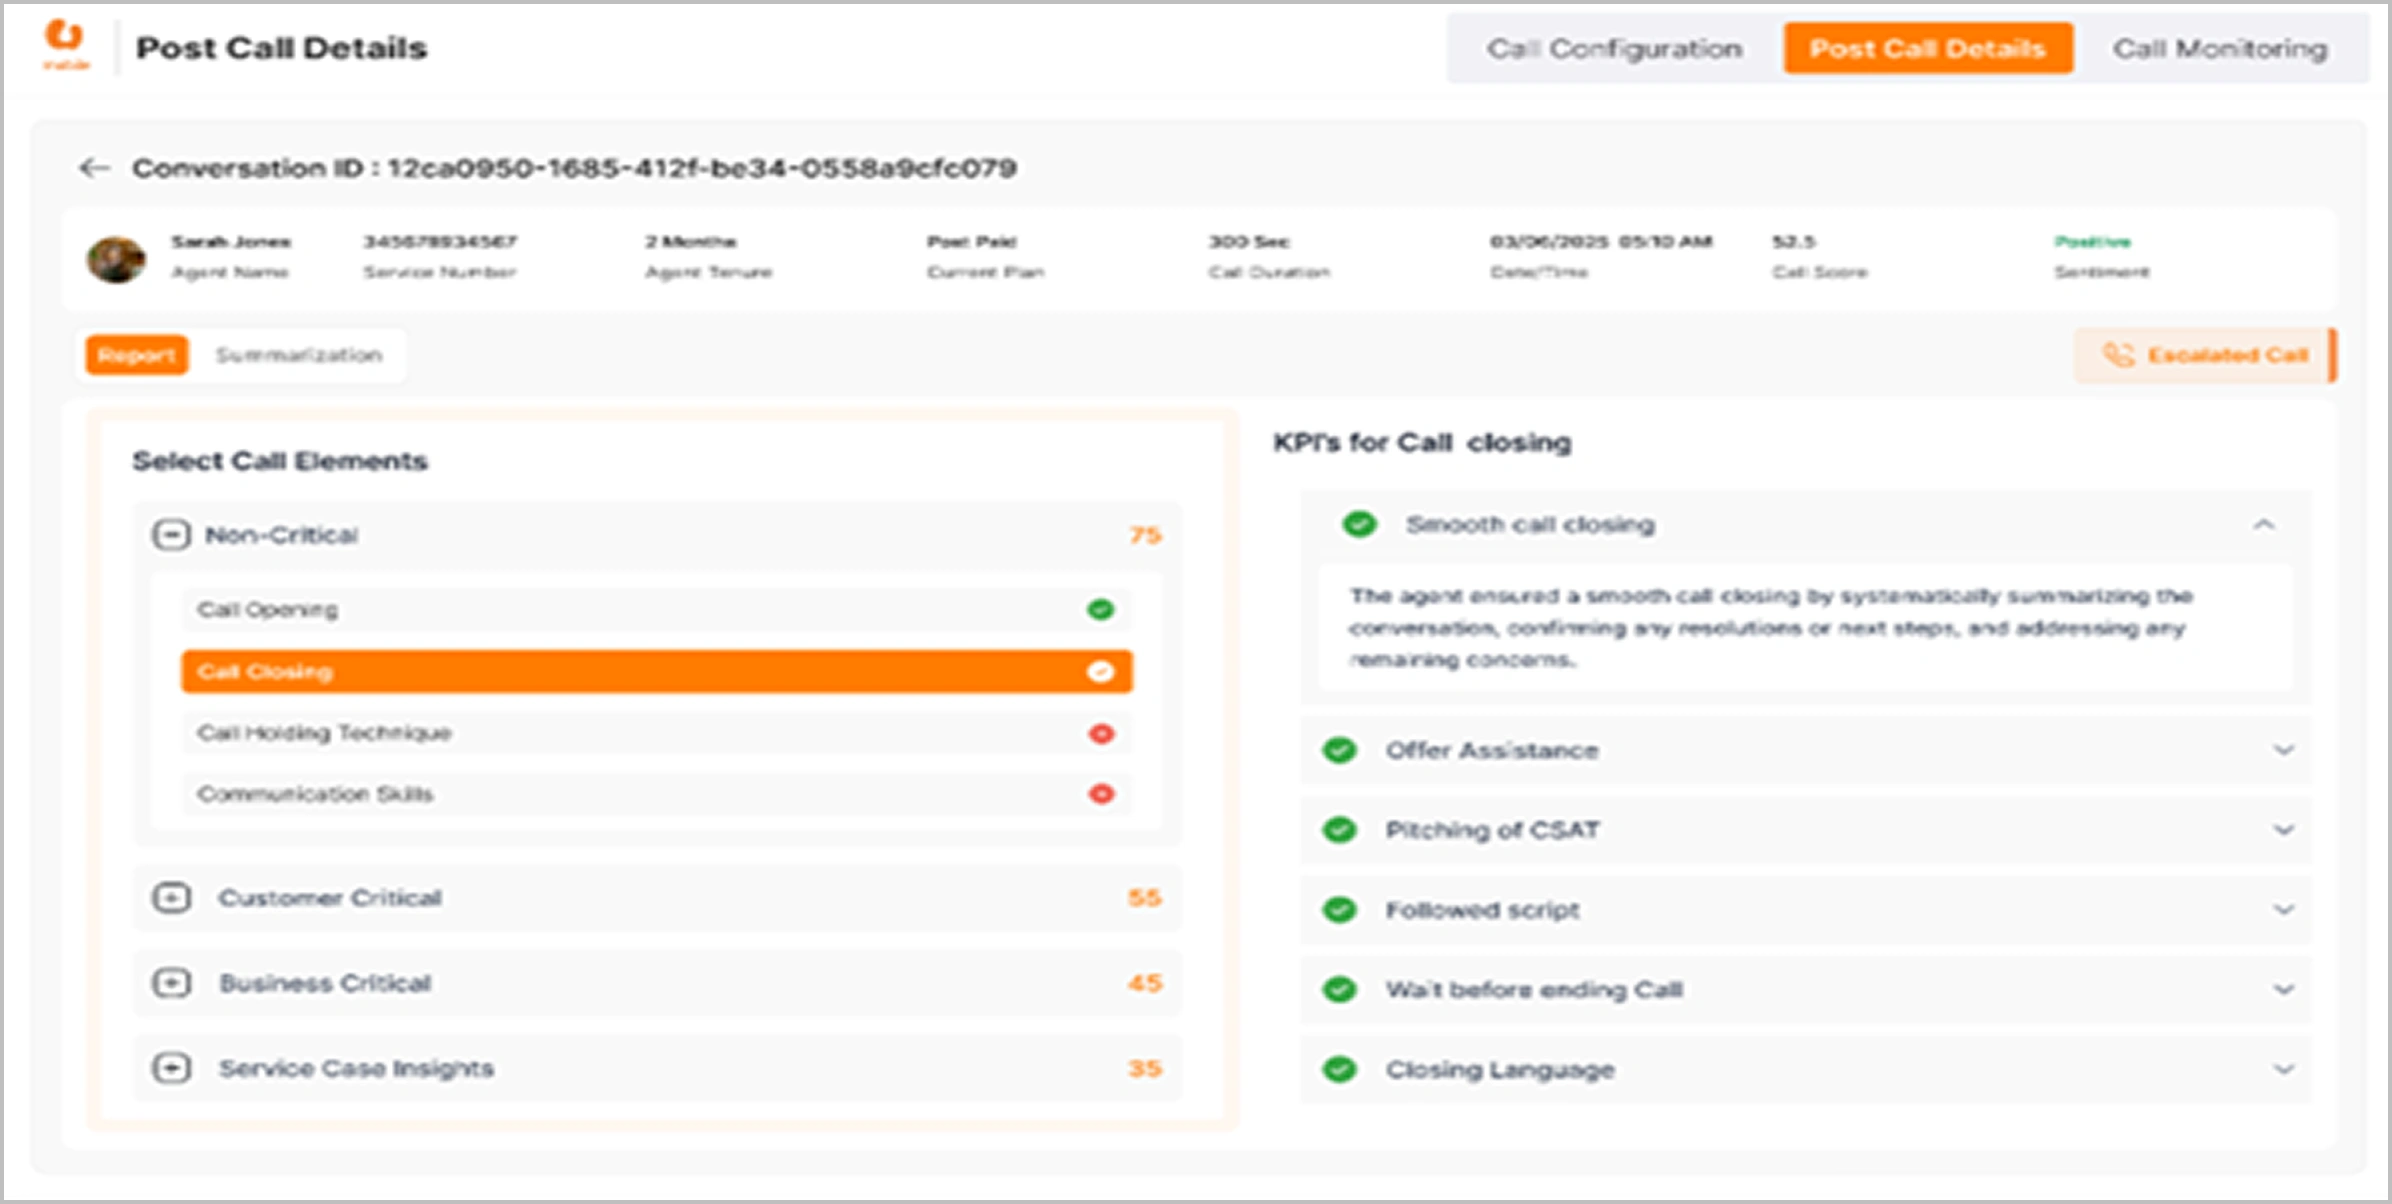The height and width of the screenshot is (1204, 2392).
Task: Click the Escalated Call phone icon
Action: [2118, 355]
